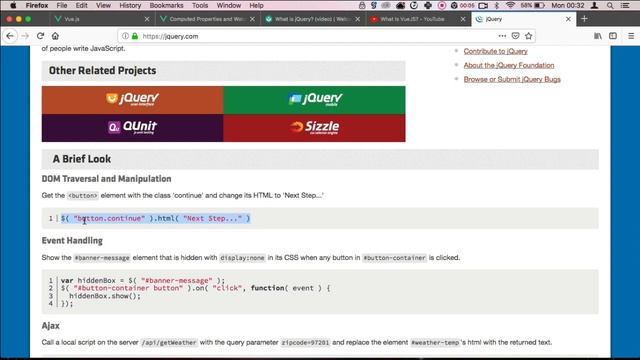Open Browse or Submit jQuery Bugs link
The height and width of the screenshot is (360, 640).
coord(512,79)
